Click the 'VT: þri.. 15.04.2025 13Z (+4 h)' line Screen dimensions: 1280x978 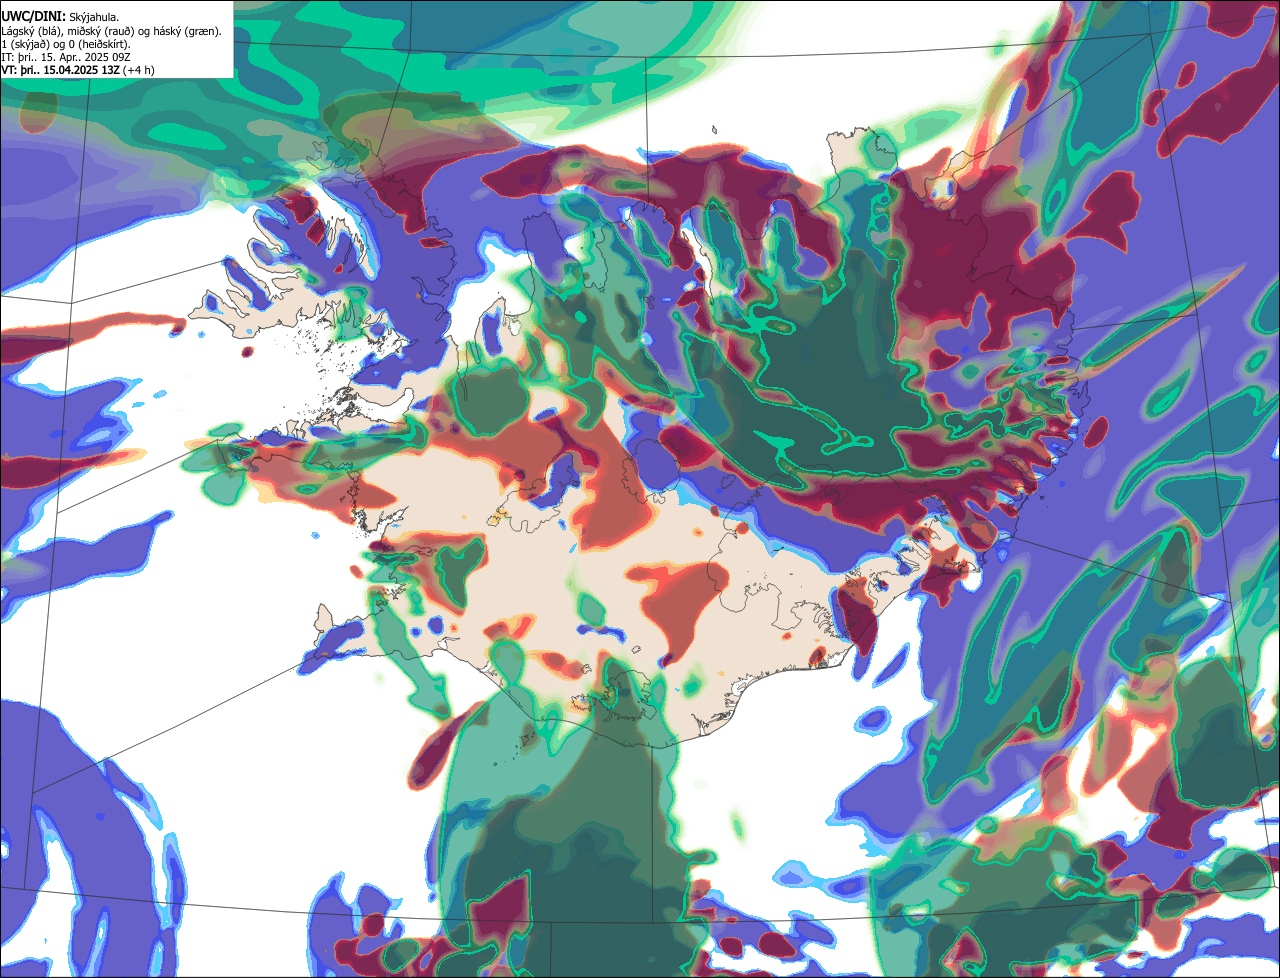78,70
